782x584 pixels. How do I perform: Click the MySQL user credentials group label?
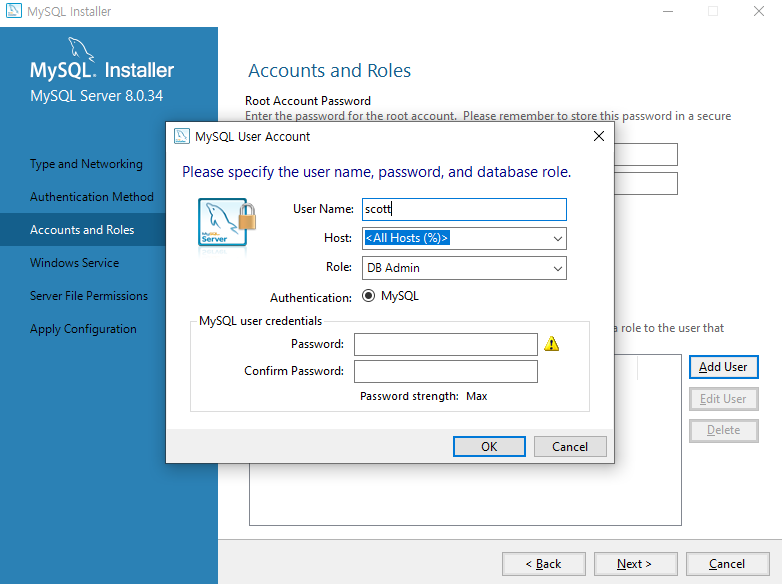click(x=260, y=321)
